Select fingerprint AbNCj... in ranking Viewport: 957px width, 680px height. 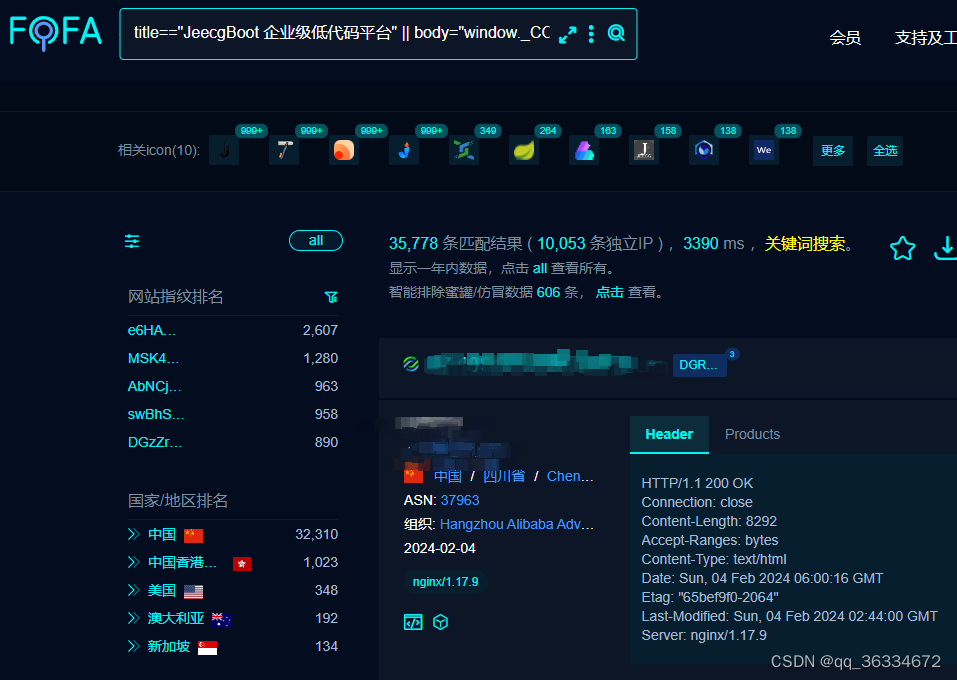[154, 386]
